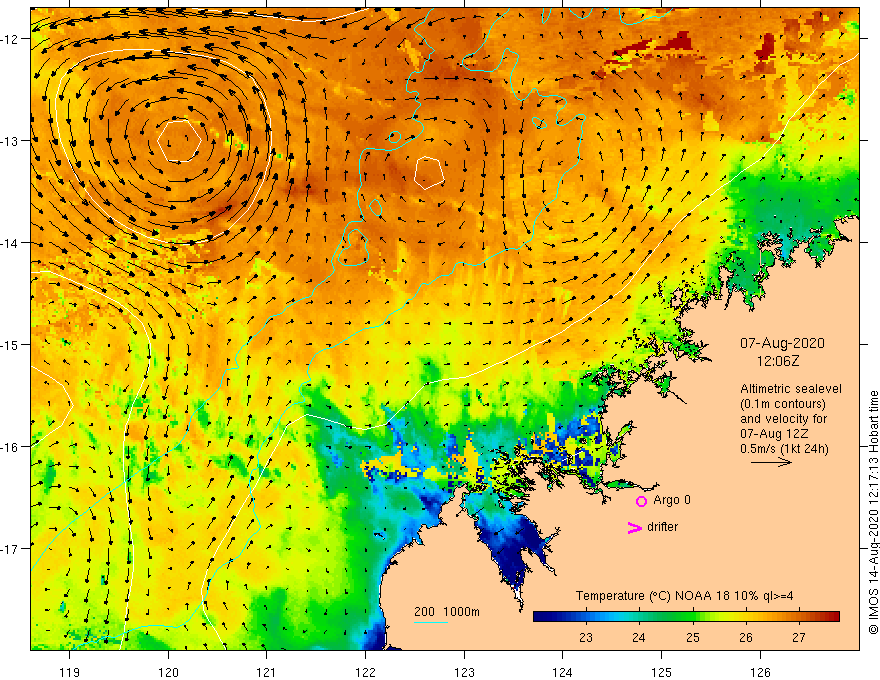
Task: Click the '200 1000m' depth legend text
Action: (447, 612)
